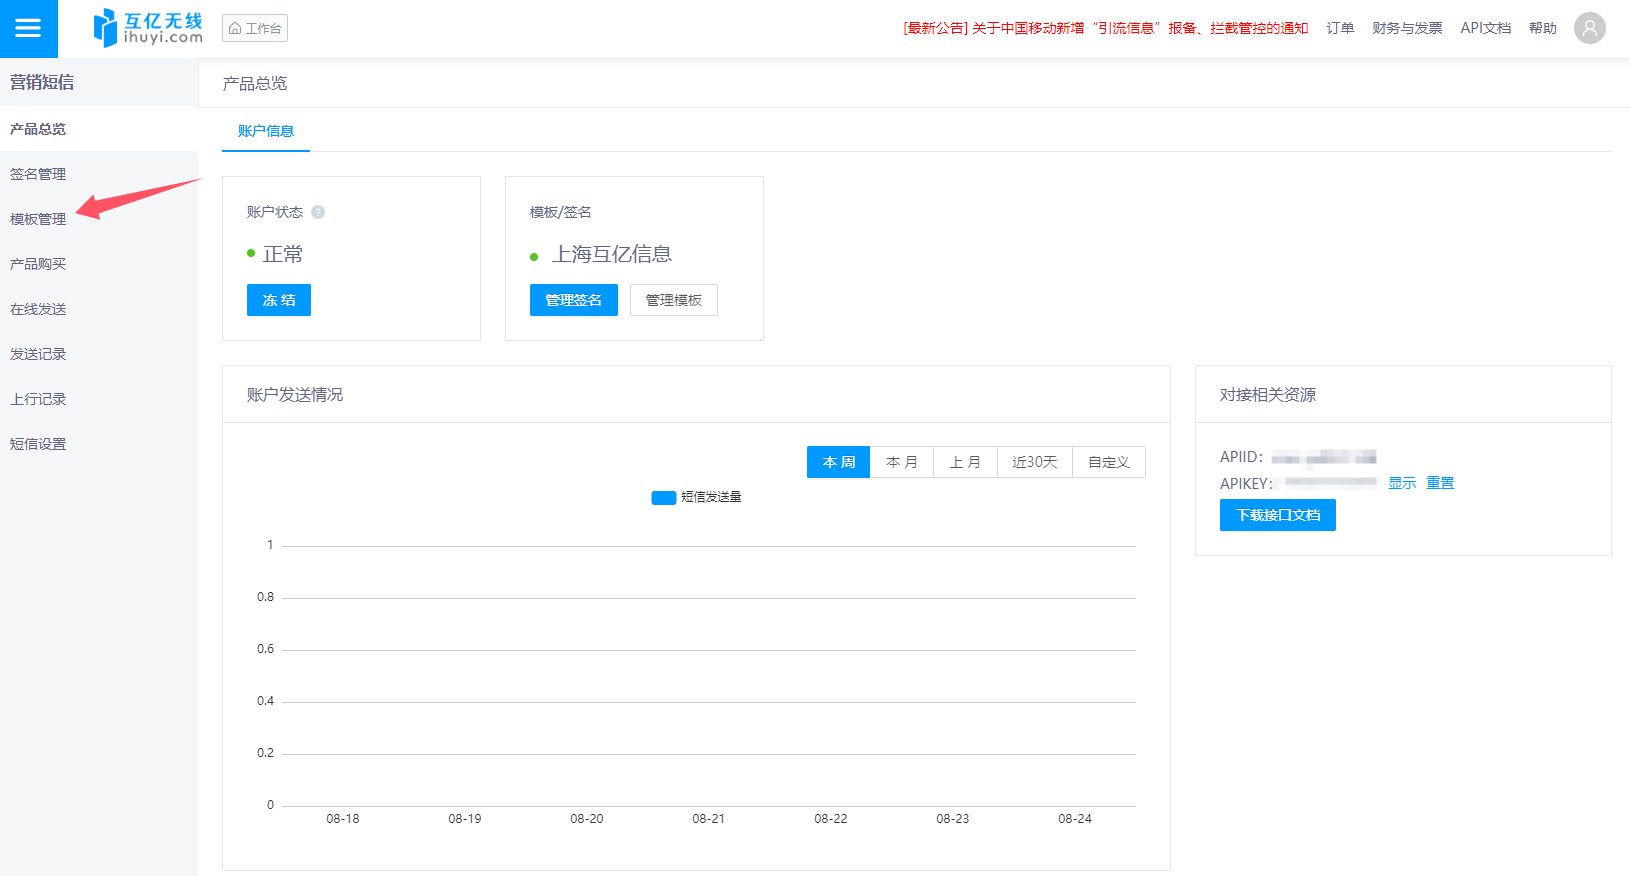Click the 冻结 button
Screen dimensions: 1630x876
coord(279,300)
